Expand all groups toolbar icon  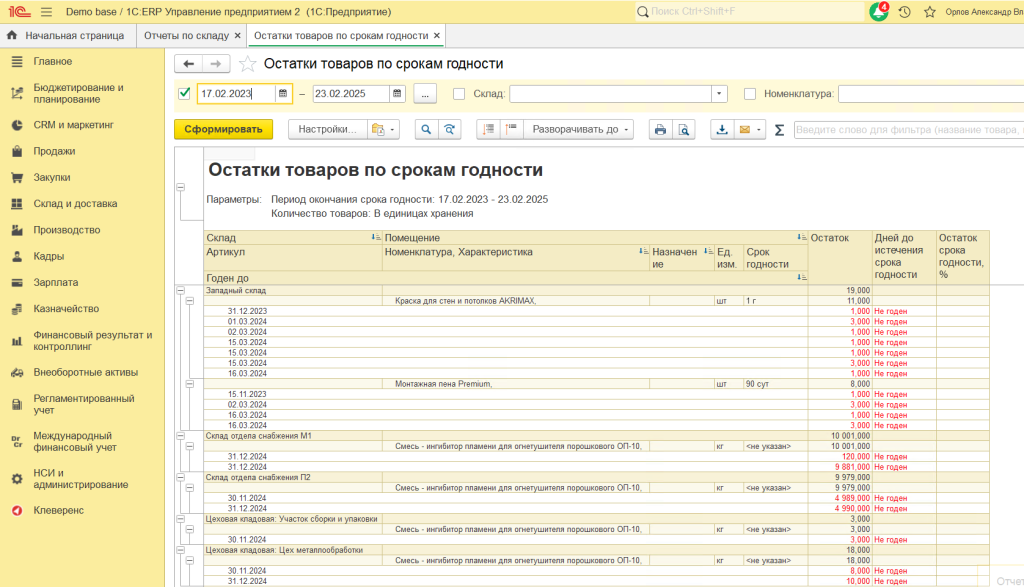(511, 129)
